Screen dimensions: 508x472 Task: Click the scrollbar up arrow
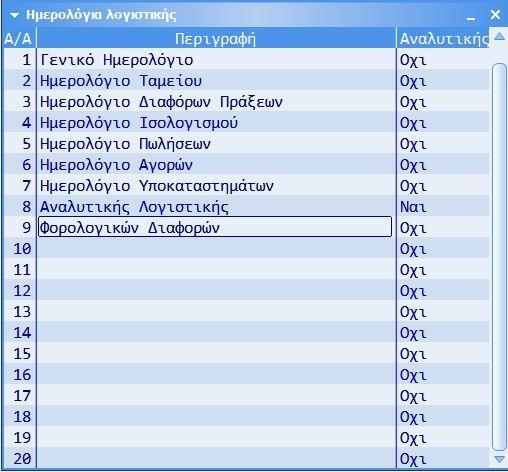pyautogui.click(x=499, y=36)
